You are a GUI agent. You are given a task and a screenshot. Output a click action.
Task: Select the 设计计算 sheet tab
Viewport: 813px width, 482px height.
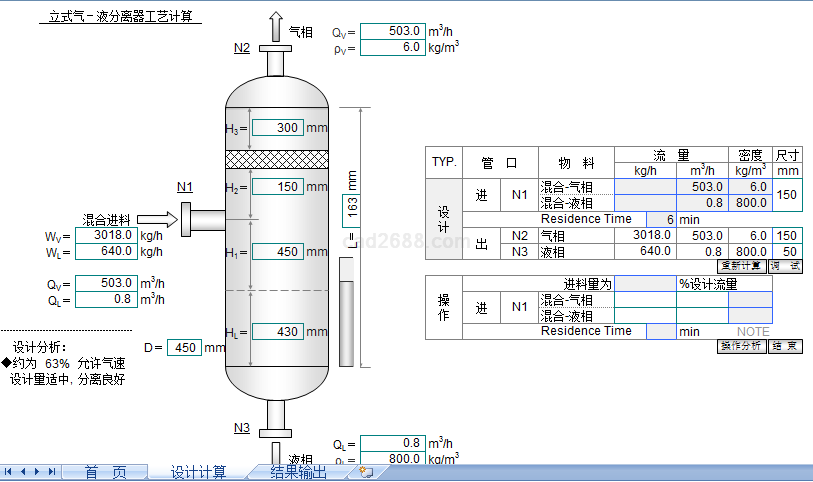coord(198,472)
